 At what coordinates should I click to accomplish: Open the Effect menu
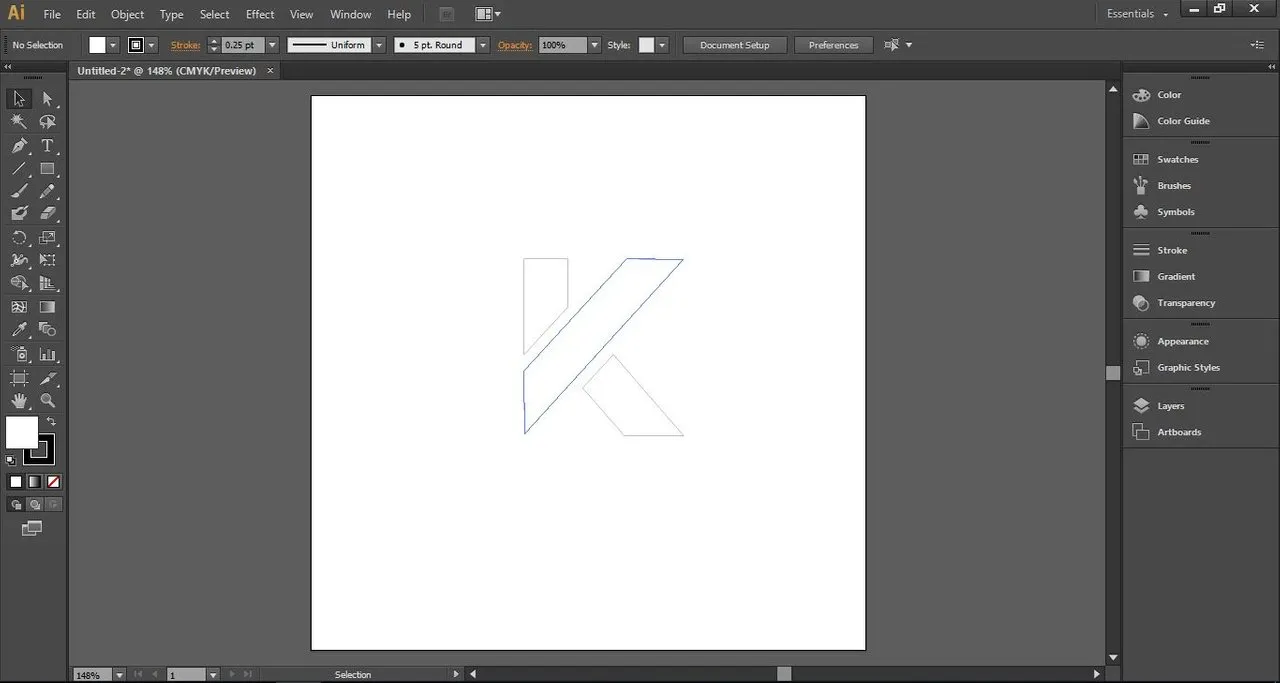[x=260, y=14]
